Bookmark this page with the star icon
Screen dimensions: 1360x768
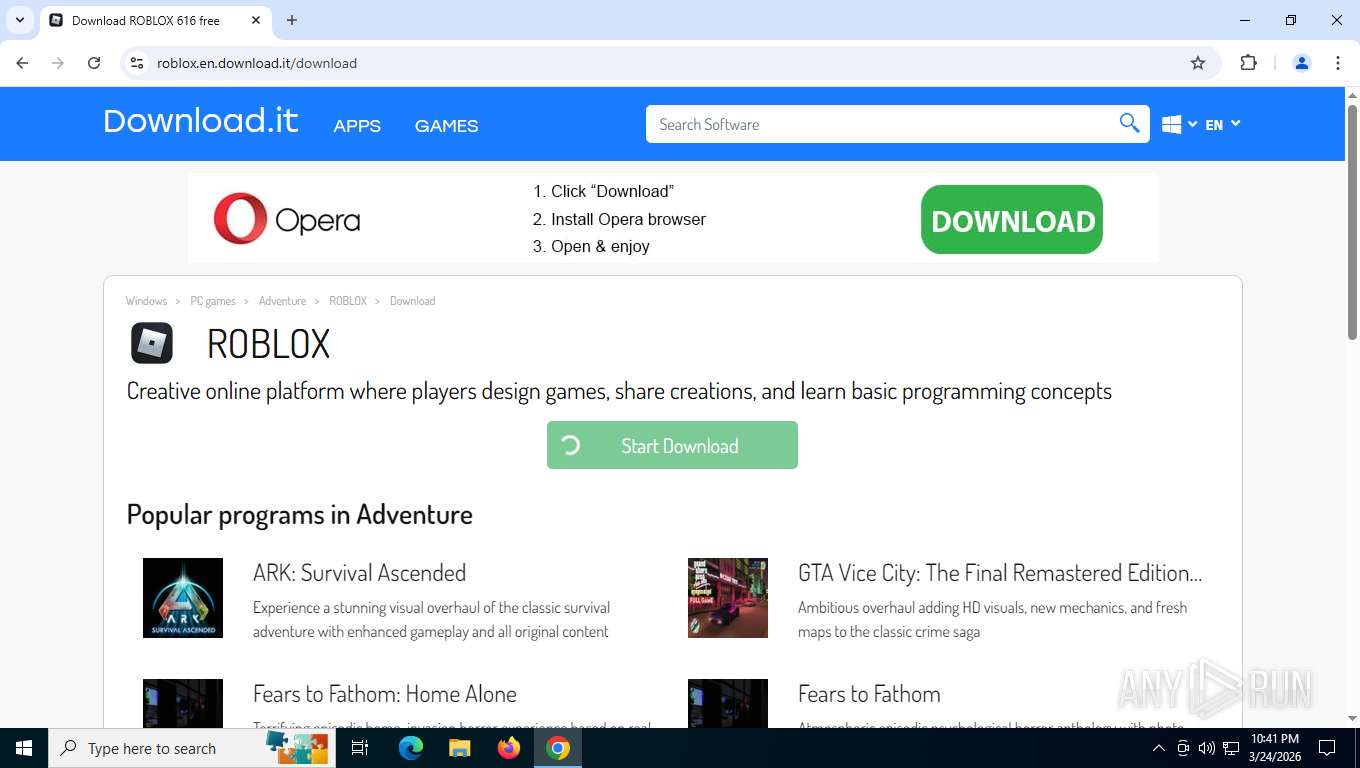pyautogui.click(x=1198, y=63)
